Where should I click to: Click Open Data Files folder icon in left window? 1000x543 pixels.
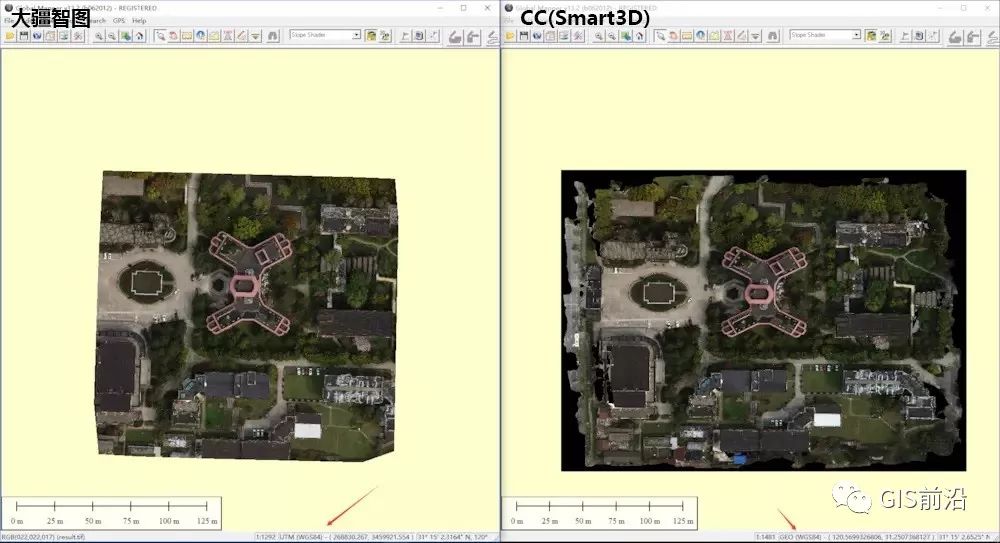tap(10, 36)
